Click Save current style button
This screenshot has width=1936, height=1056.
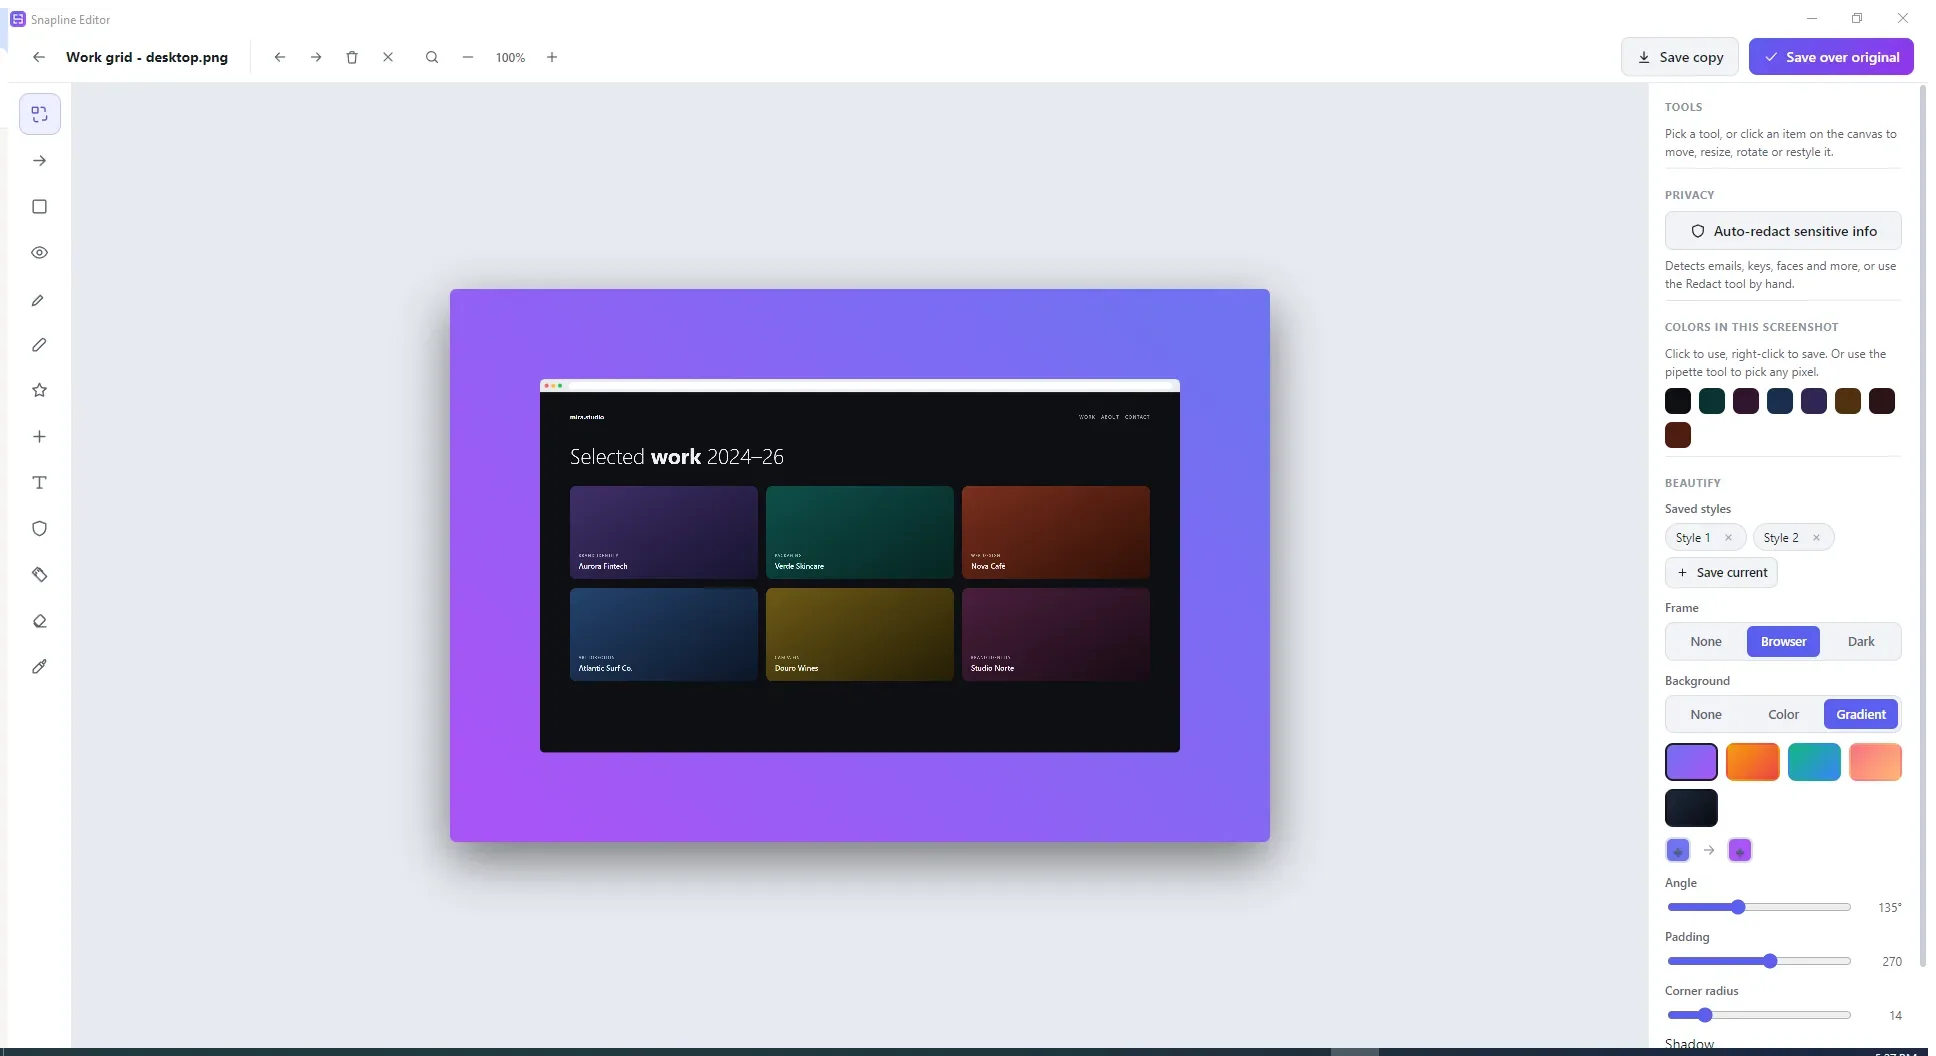1721,573
